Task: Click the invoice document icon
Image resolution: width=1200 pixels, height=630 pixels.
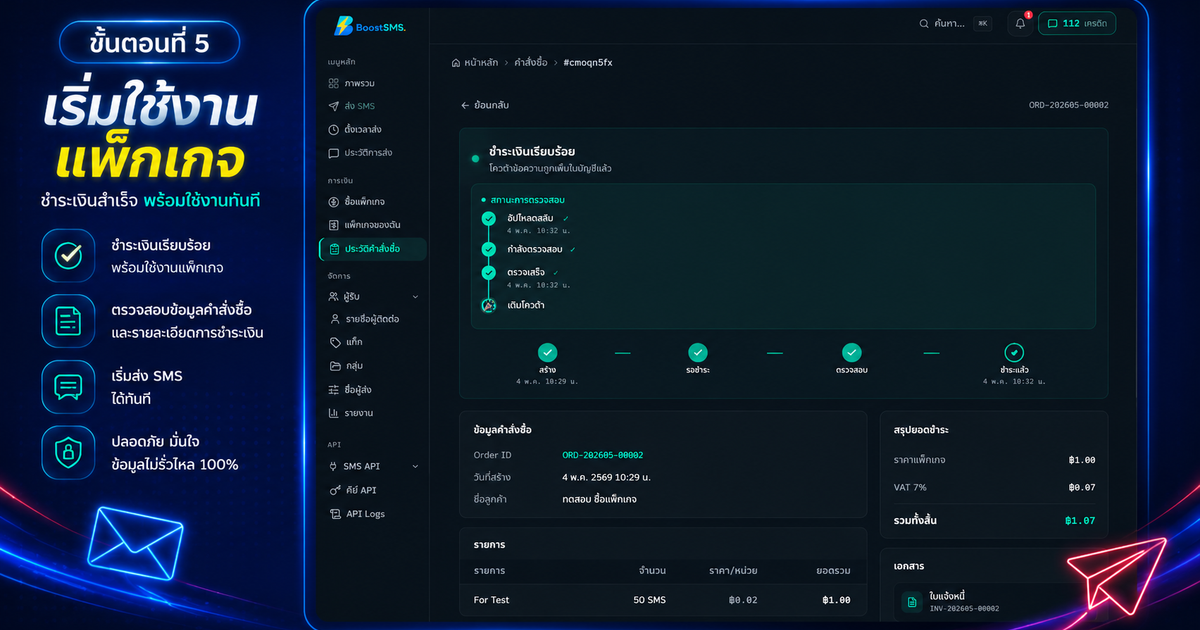Action: 911,601
